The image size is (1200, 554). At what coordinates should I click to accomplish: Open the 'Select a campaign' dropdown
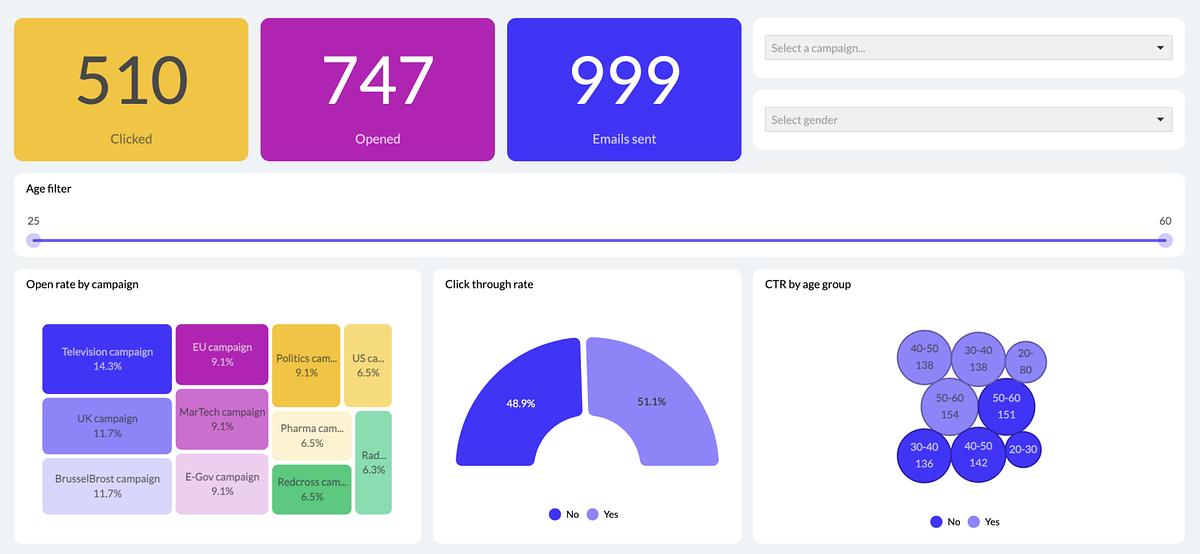coord(967,48)
